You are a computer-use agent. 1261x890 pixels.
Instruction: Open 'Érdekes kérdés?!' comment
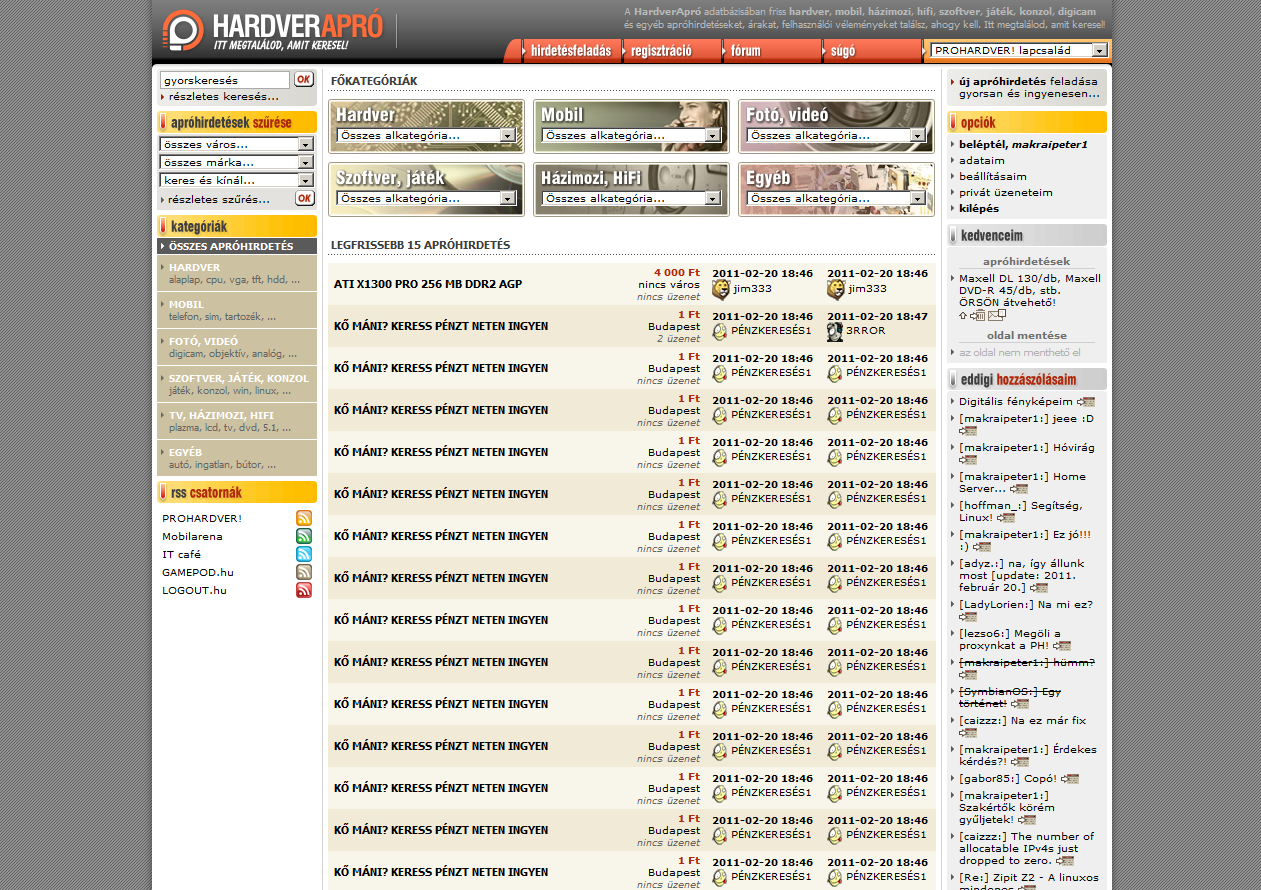1028,755
